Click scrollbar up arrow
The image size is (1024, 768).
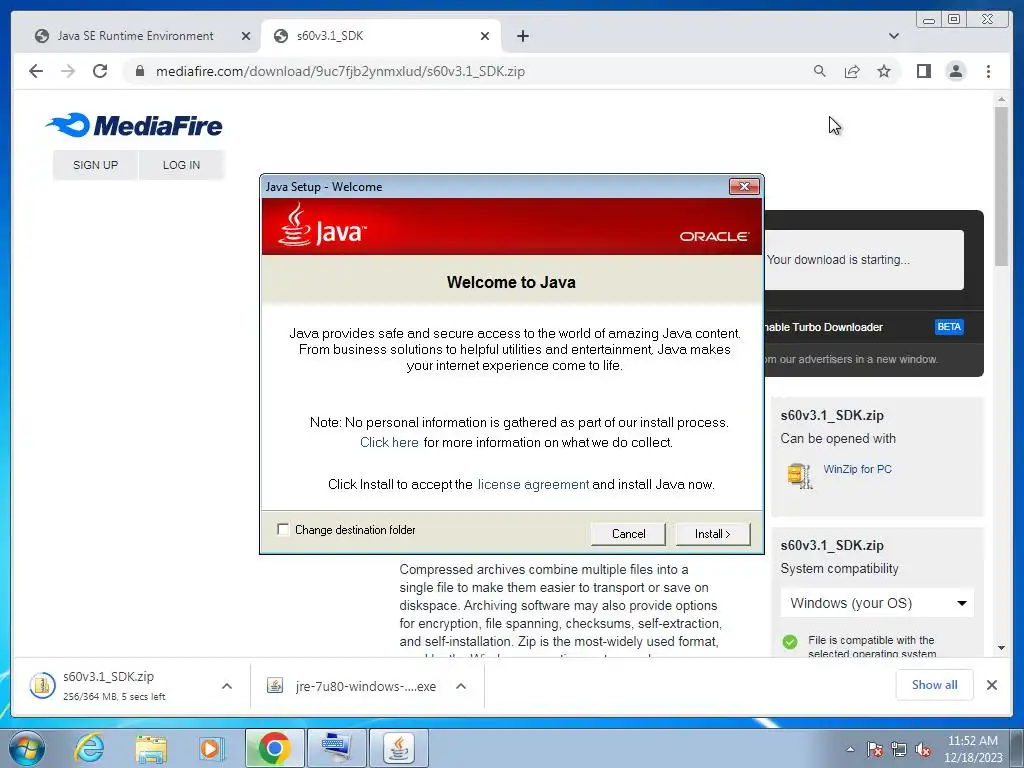pyautogui.click(x=1001, y=99)
